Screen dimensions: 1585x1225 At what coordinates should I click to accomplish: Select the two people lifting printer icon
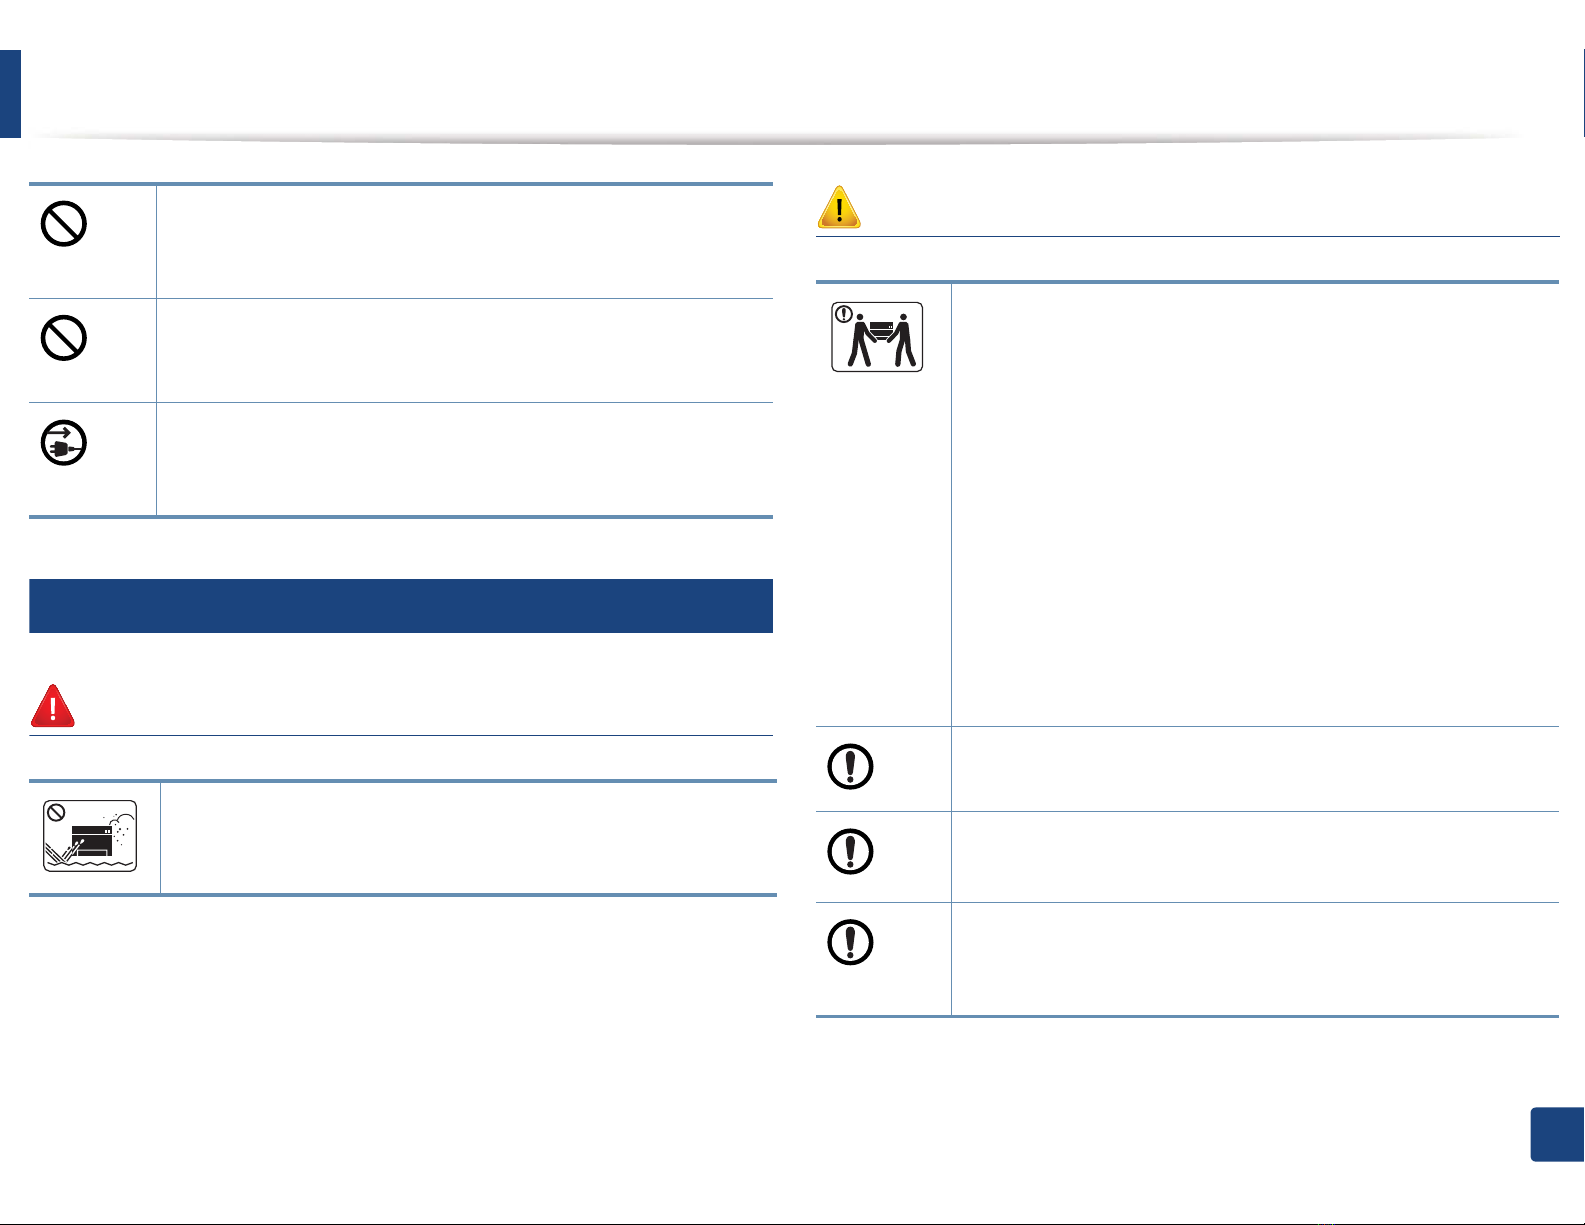877,337
